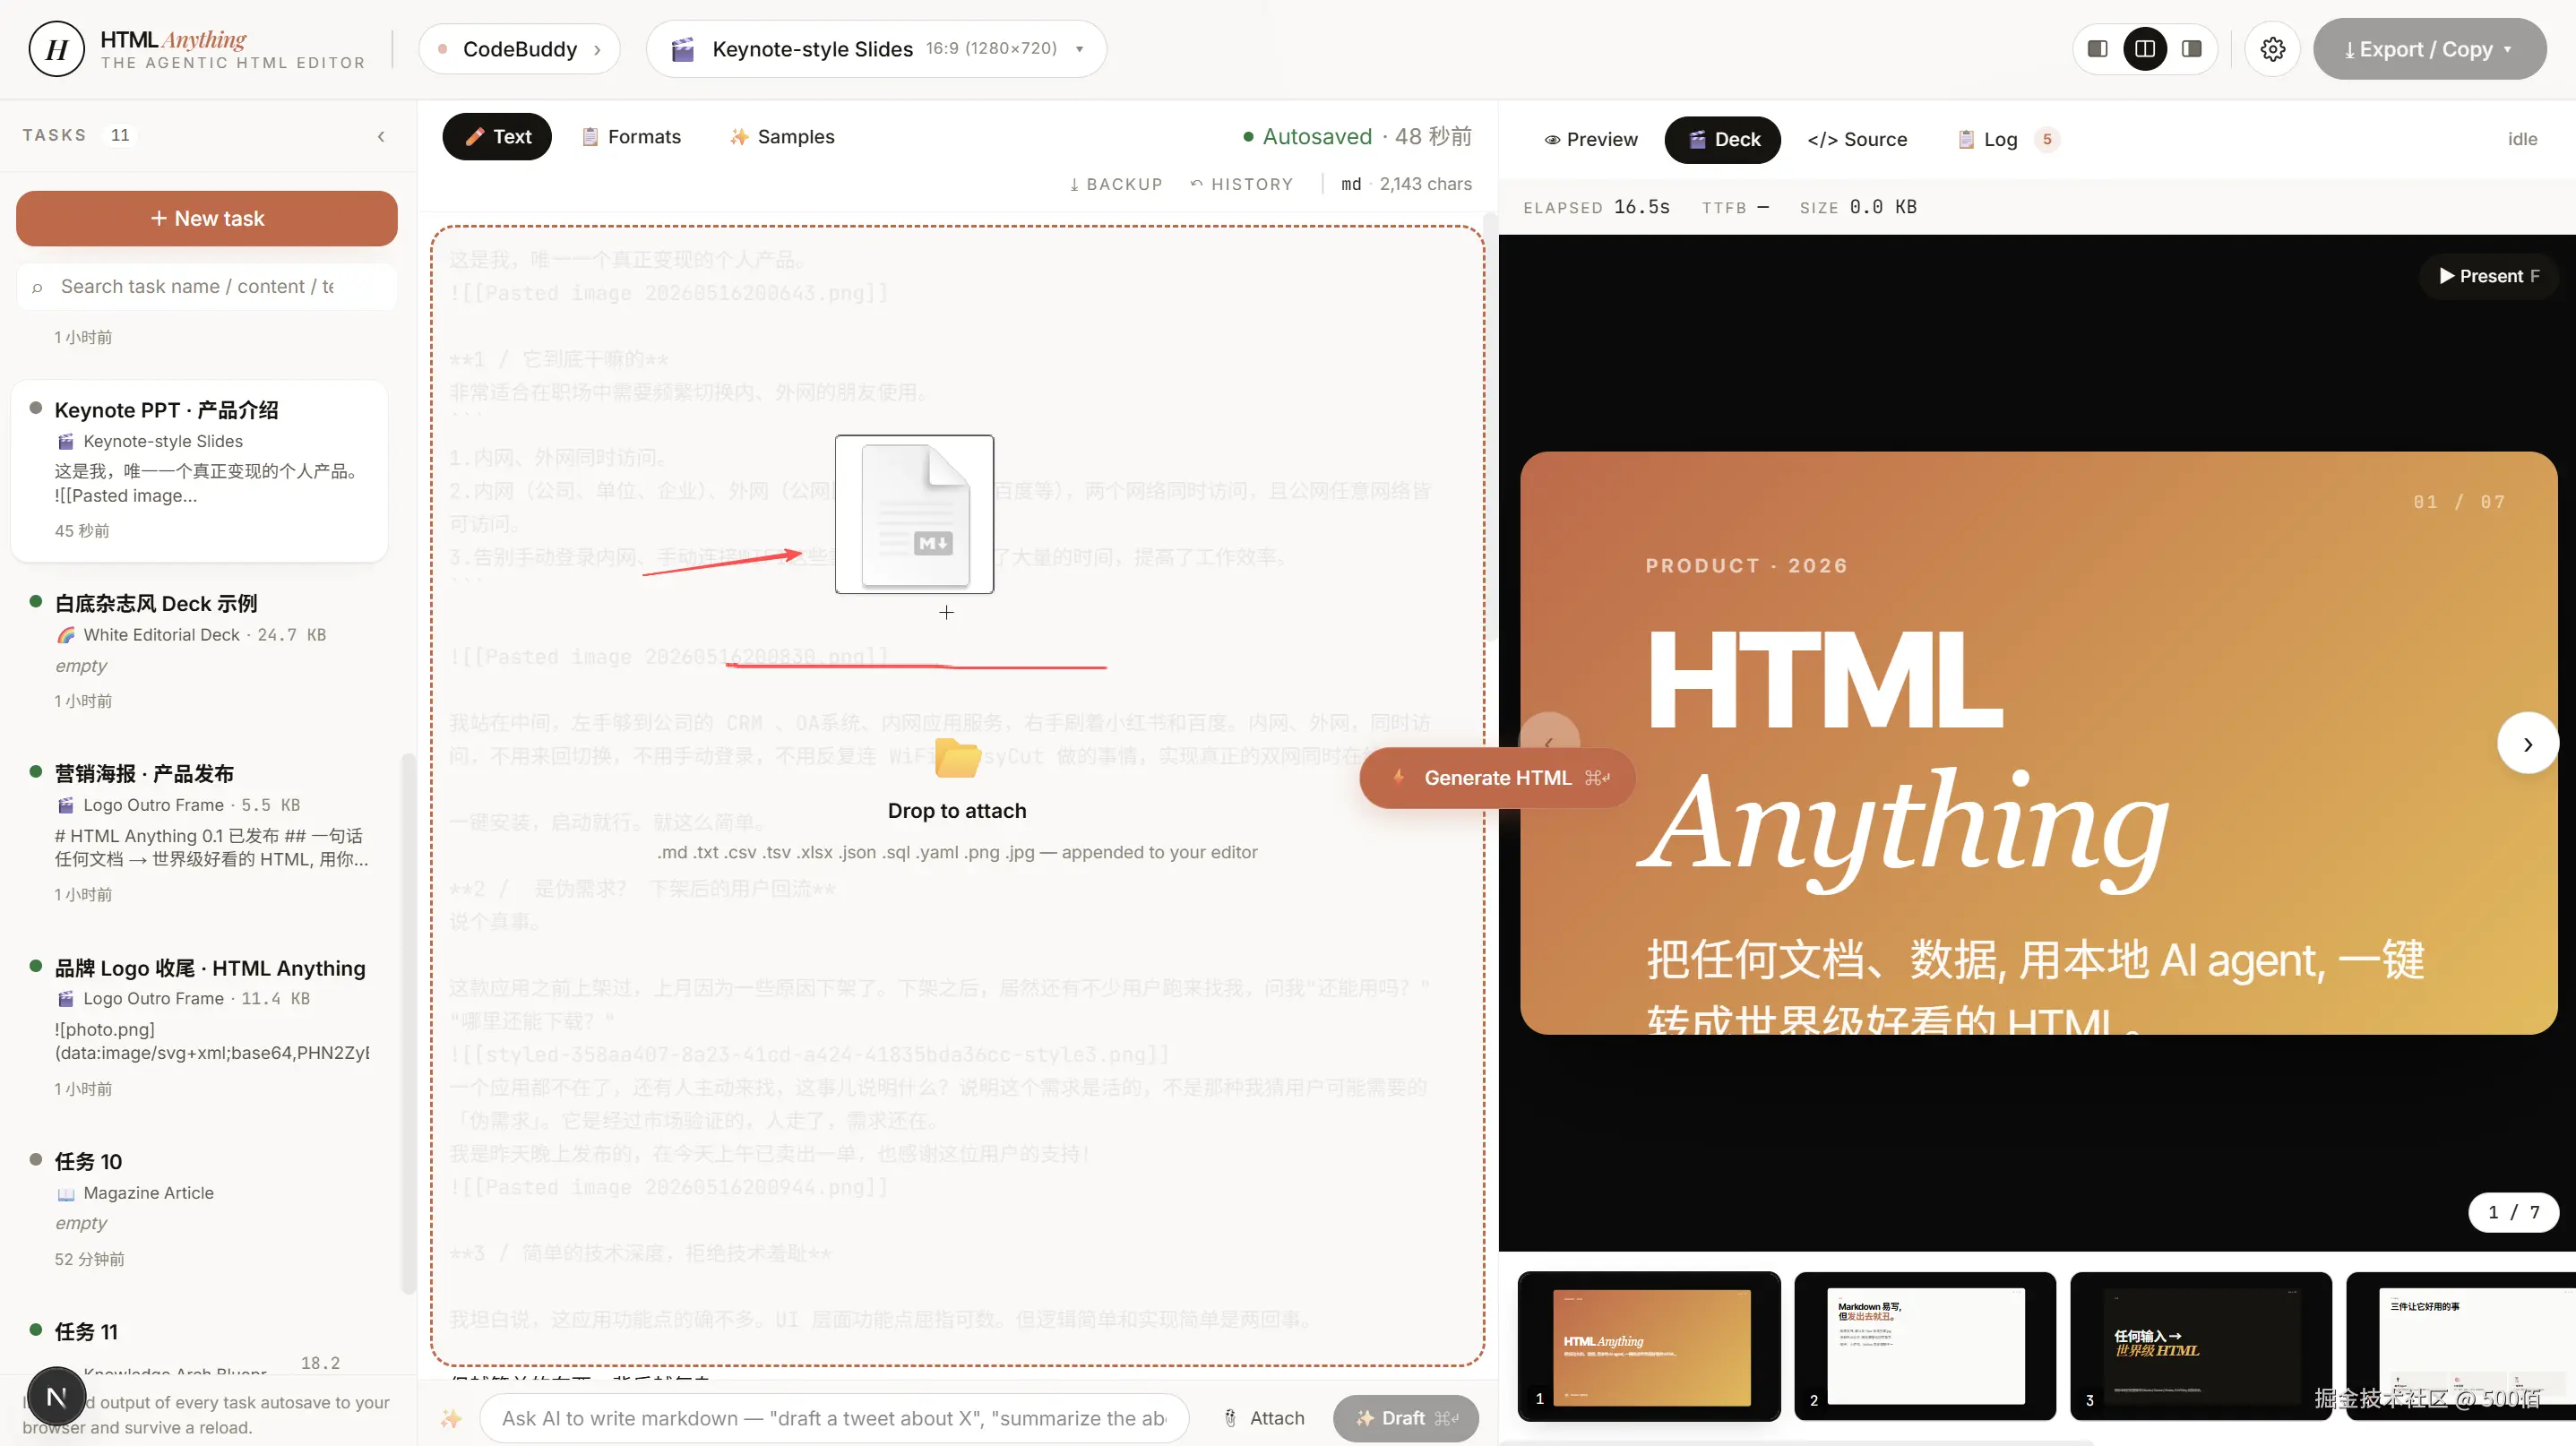Open the Keynote-style Slides format dropdown
Viewport: 2576px width, 1446px height.
pos(877,49)
